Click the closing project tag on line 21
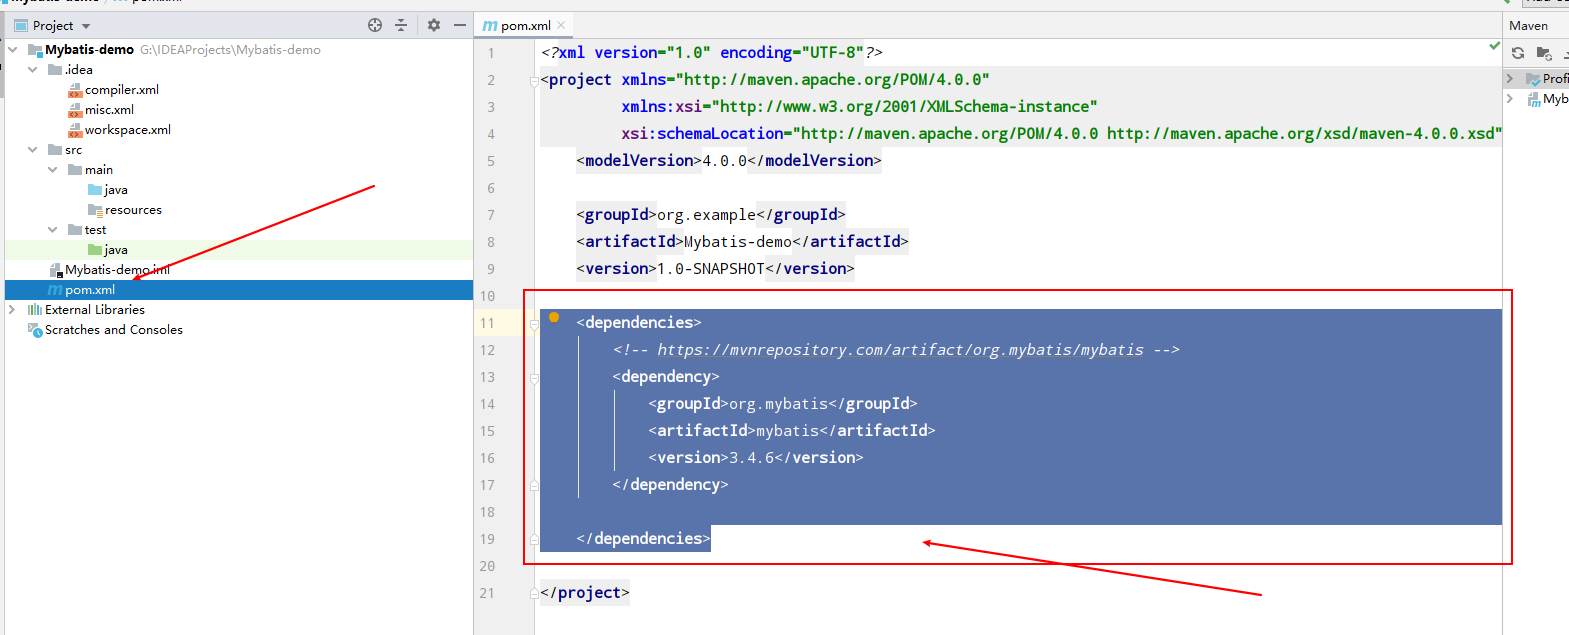1569x635 pixels. [585, 593]
